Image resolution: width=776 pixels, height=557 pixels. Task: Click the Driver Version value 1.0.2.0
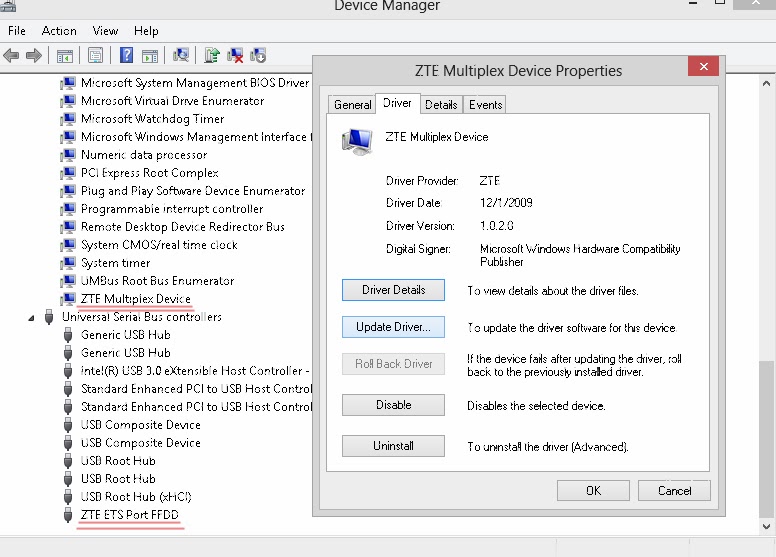(x=496, y=226)
